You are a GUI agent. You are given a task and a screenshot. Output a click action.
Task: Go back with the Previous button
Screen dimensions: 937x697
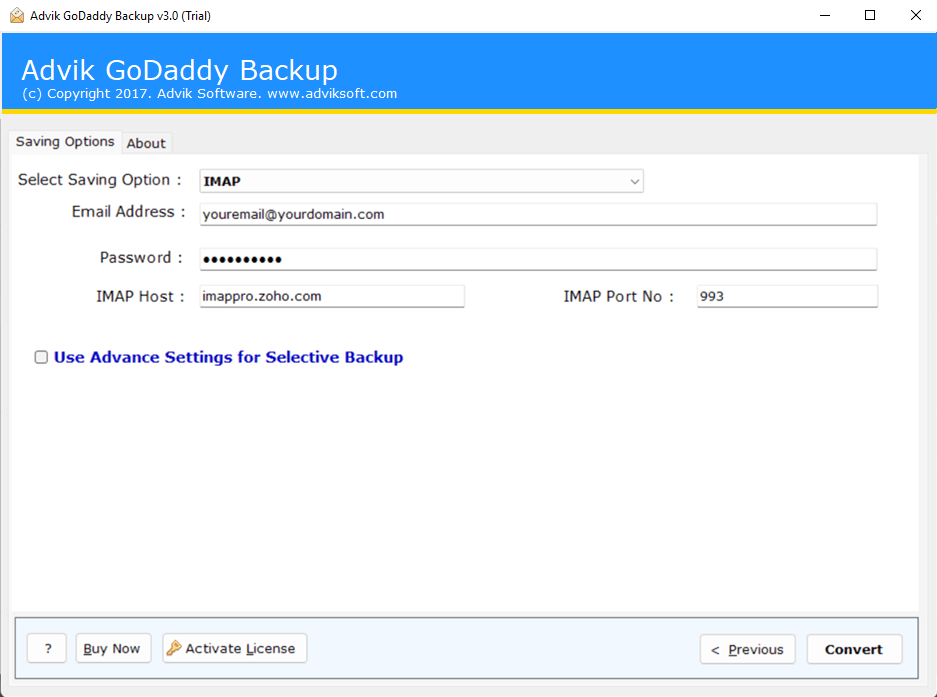748,649
